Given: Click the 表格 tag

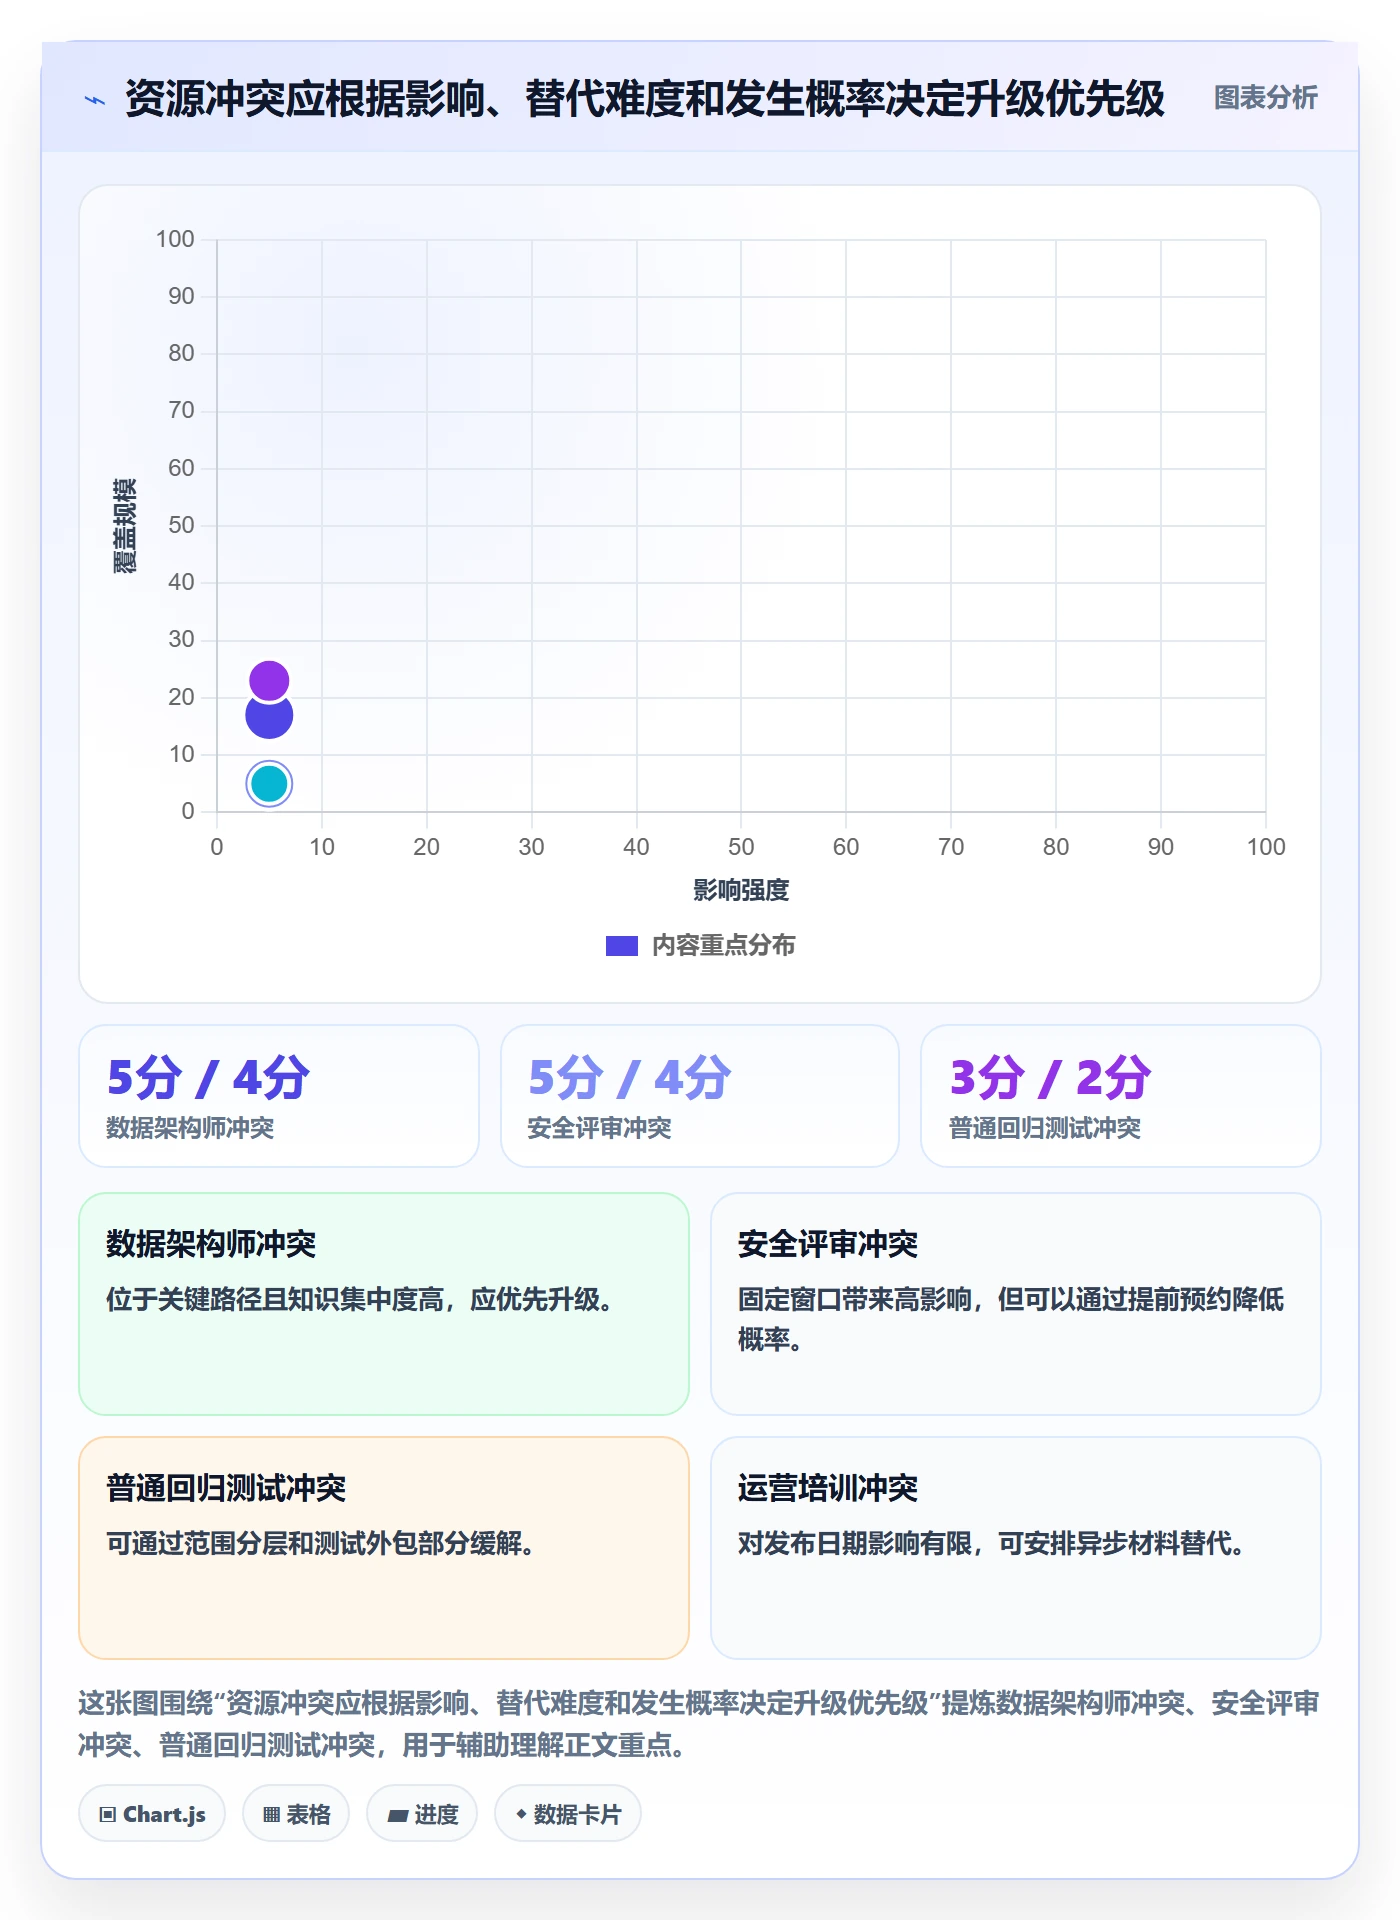Looking at the screenshot, I should pos(296,1814).
